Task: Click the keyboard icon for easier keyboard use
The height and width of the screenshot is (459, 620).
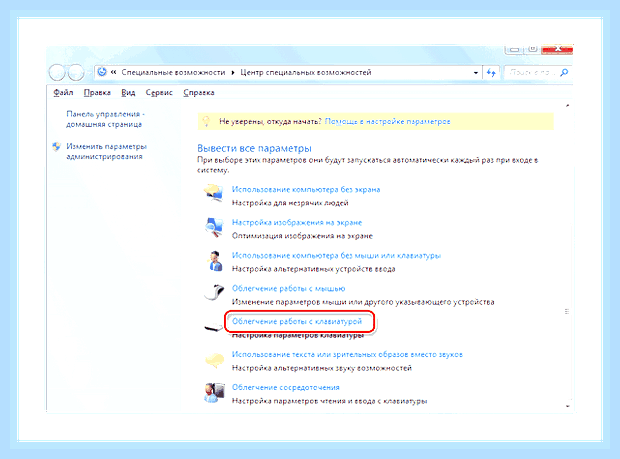Action: pos(213,327)
